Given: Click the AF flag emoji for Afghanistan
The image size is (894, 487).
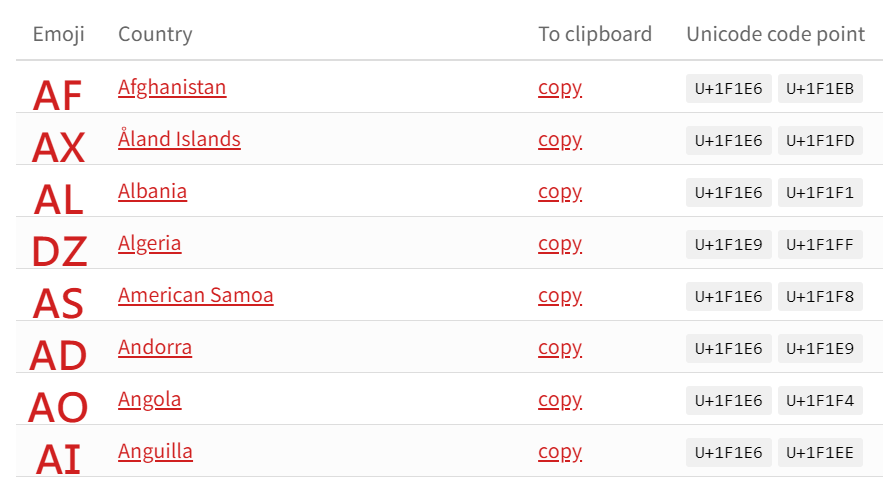Looking at the screenshot, I should 58,95.
